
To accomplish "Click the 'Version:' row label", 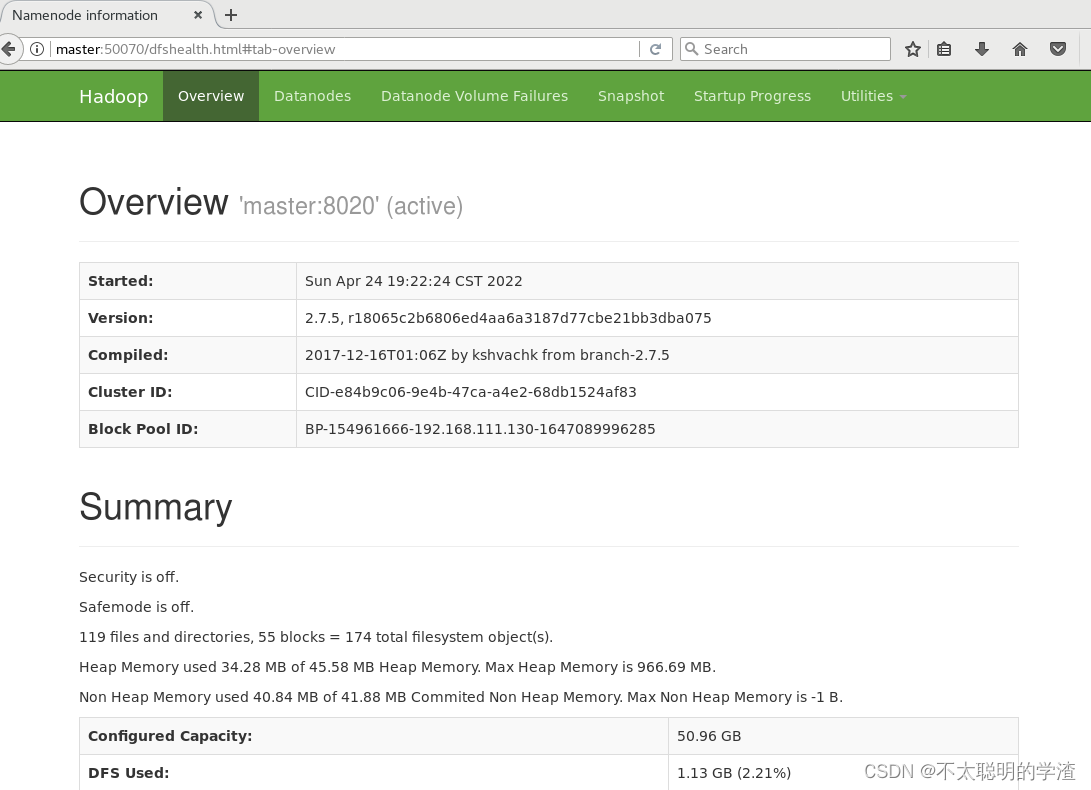I will [x=120, y=318].
